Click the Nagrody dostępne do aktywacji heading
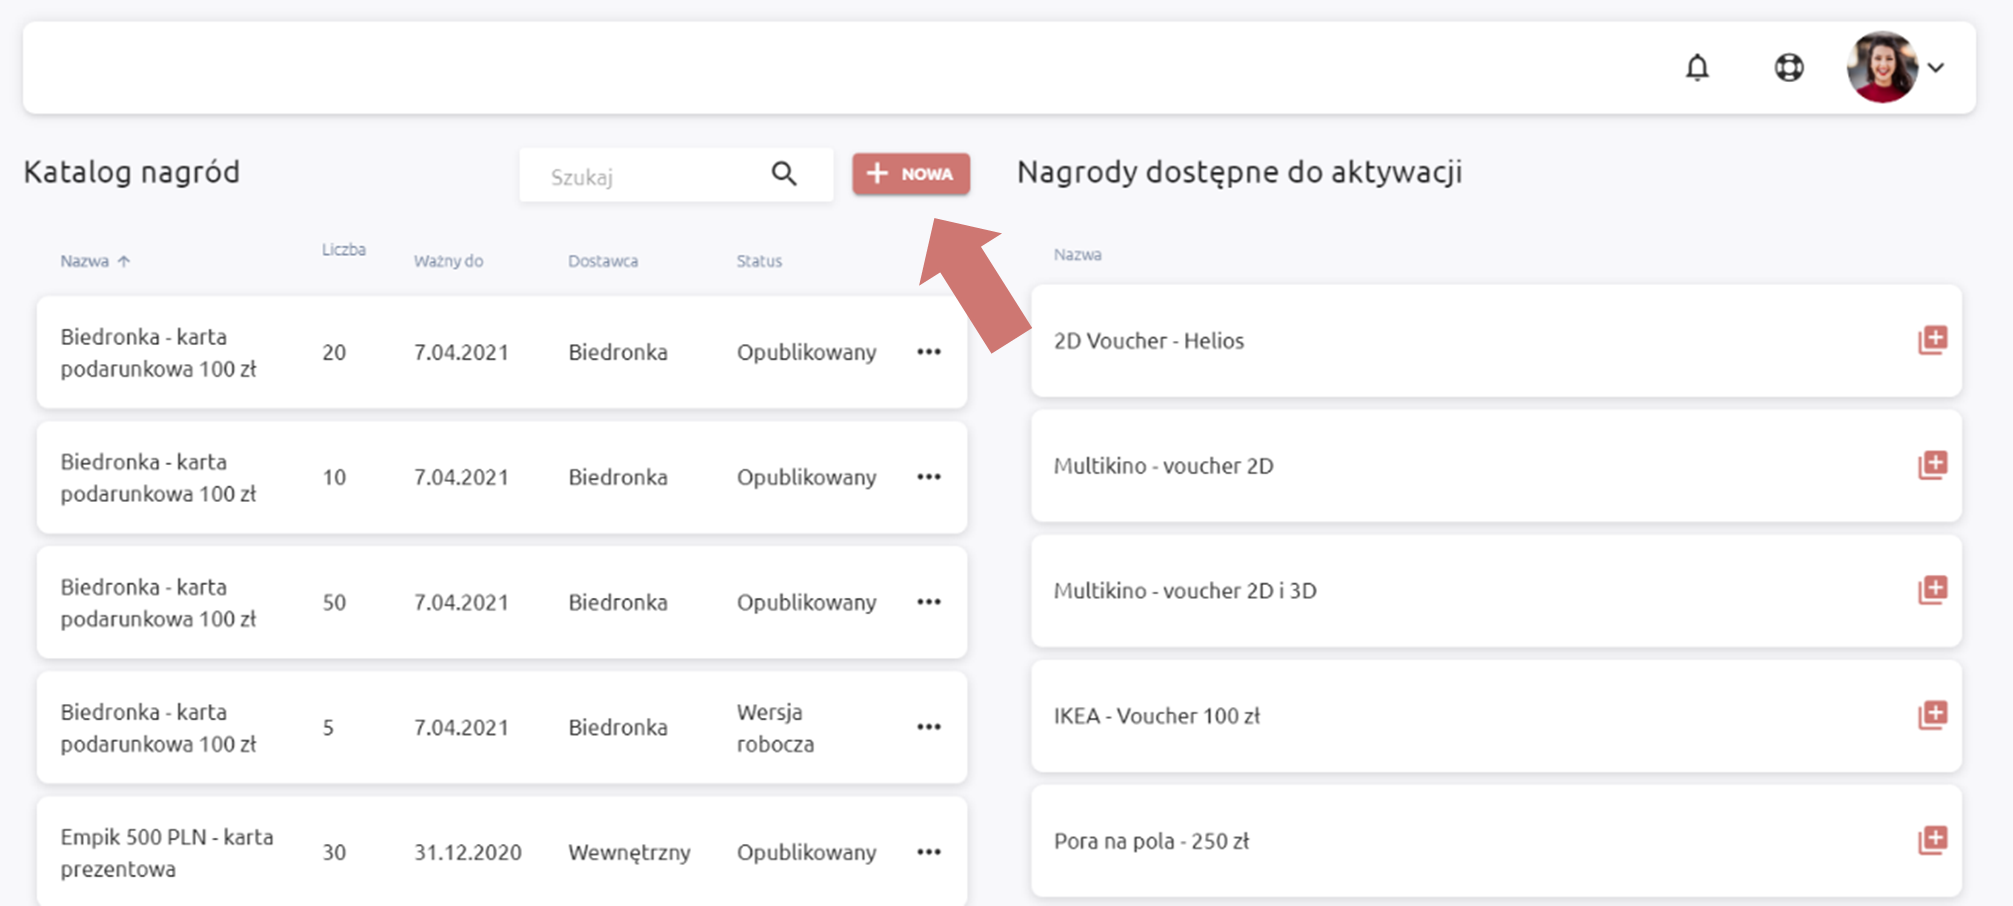 click(x=1239, y=172)
